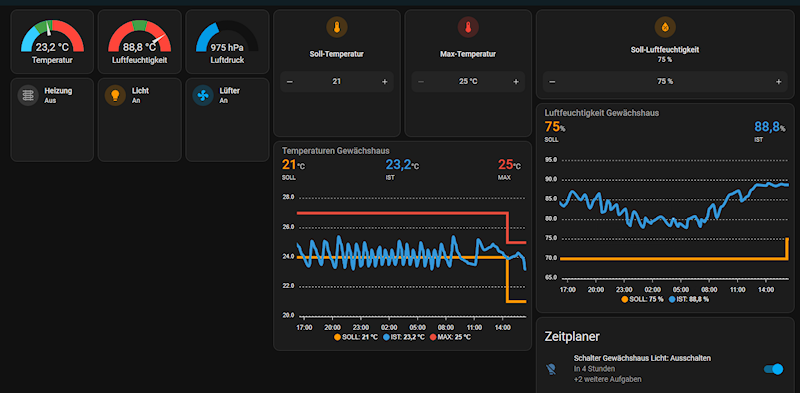Open the Heizung radiator icon
The image size is (800, 393).
tap(28, 95)
